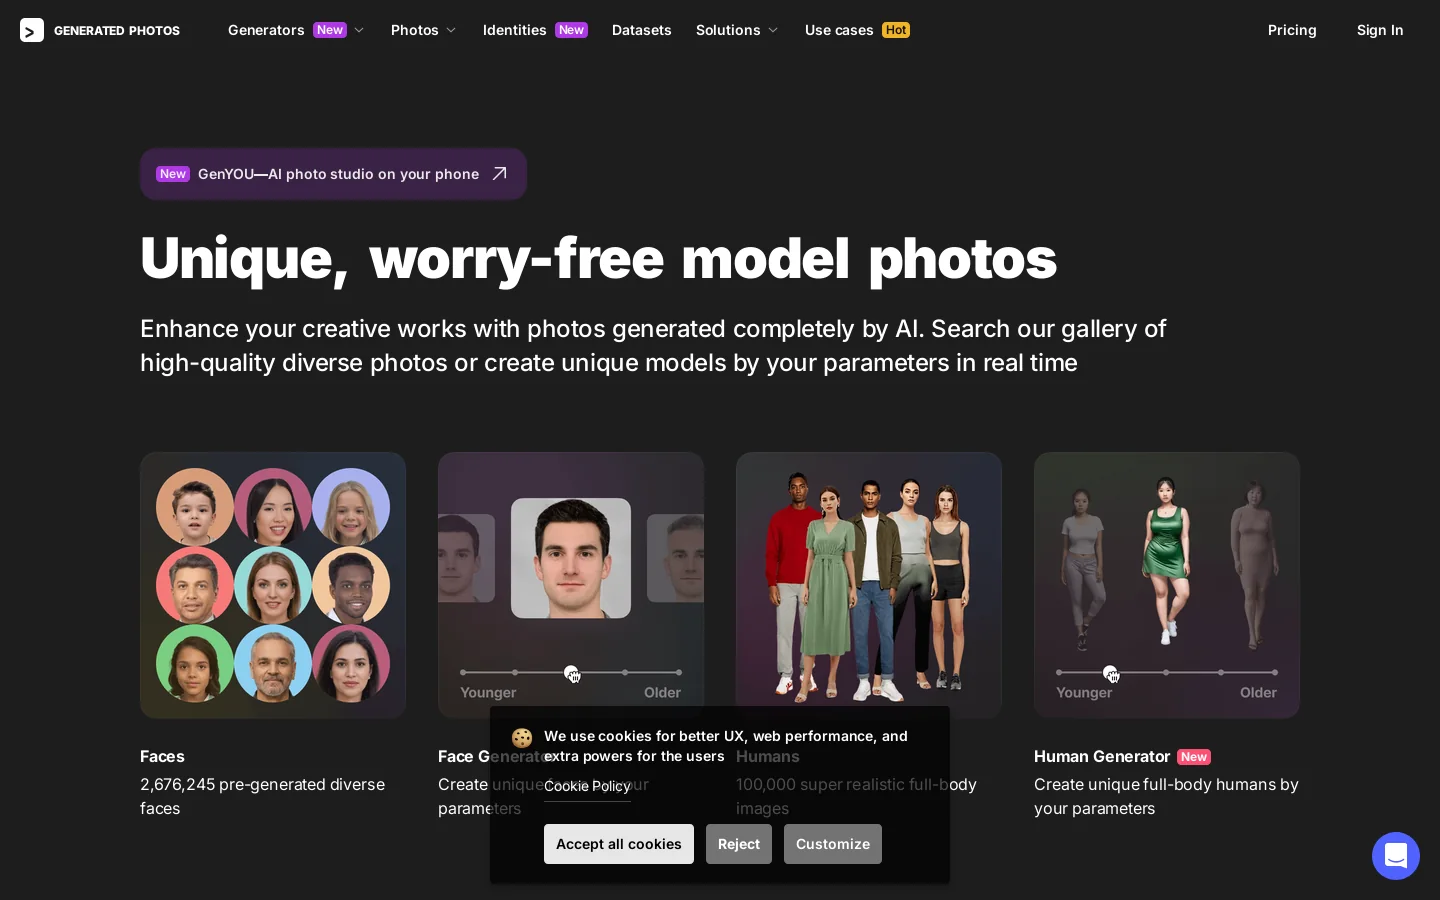Screen dimensions: 1440x900
Task: Click the Human Generator card title
Action: 1102,757
